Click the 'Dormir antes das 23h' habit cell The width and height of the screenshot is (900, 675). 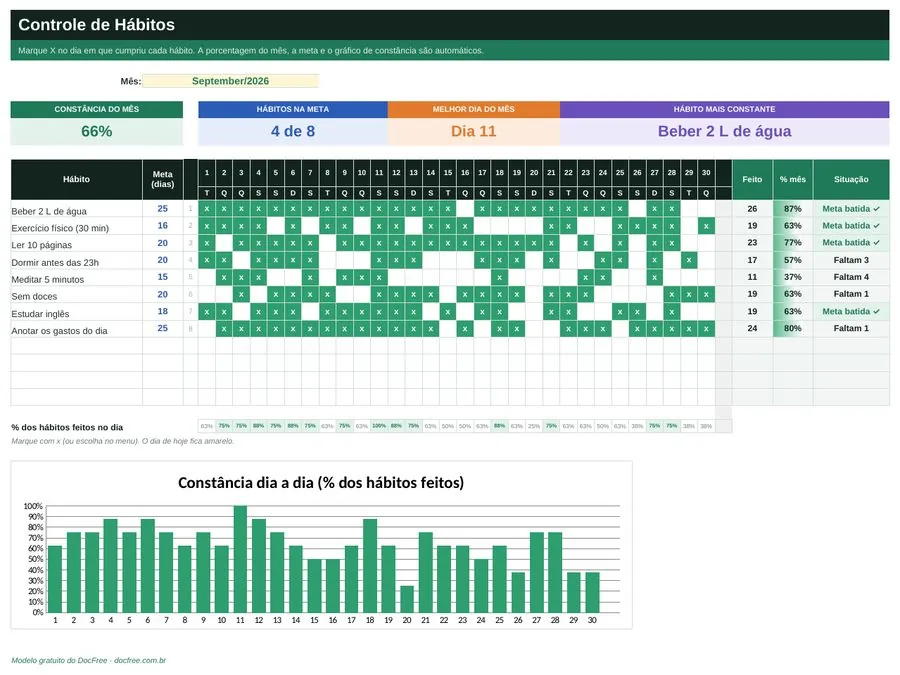pyautogui.click(x=76, y=262)
